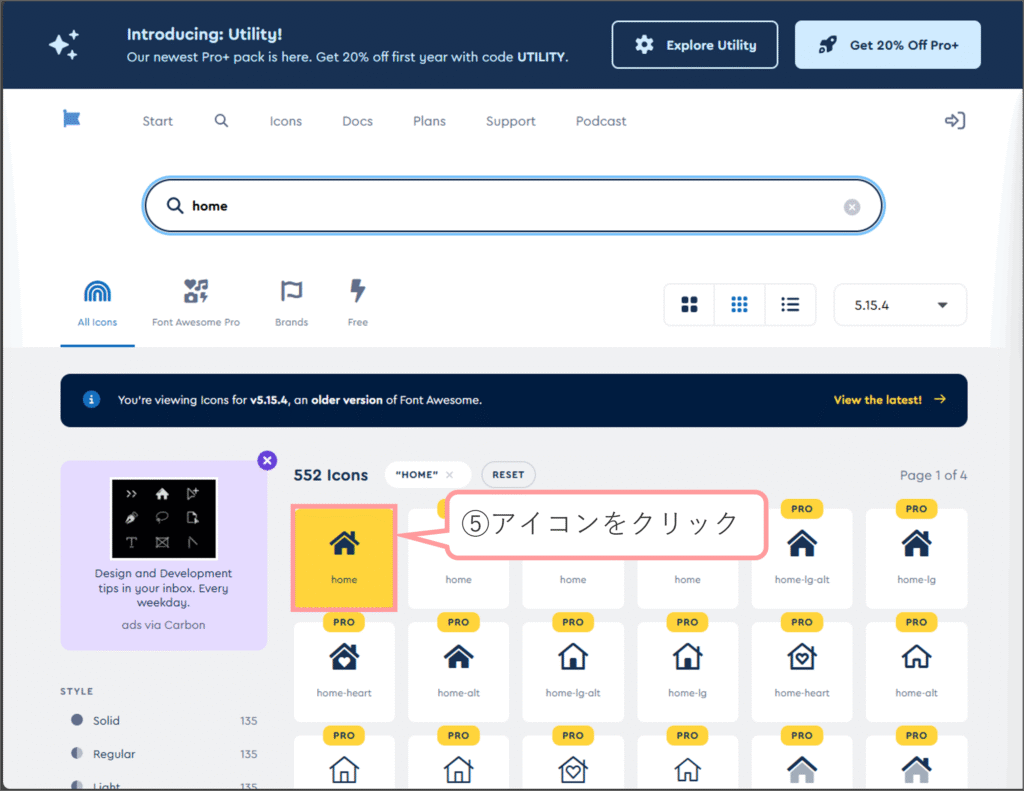Close the Carbon ad with purple X

[x=267, y=460]
